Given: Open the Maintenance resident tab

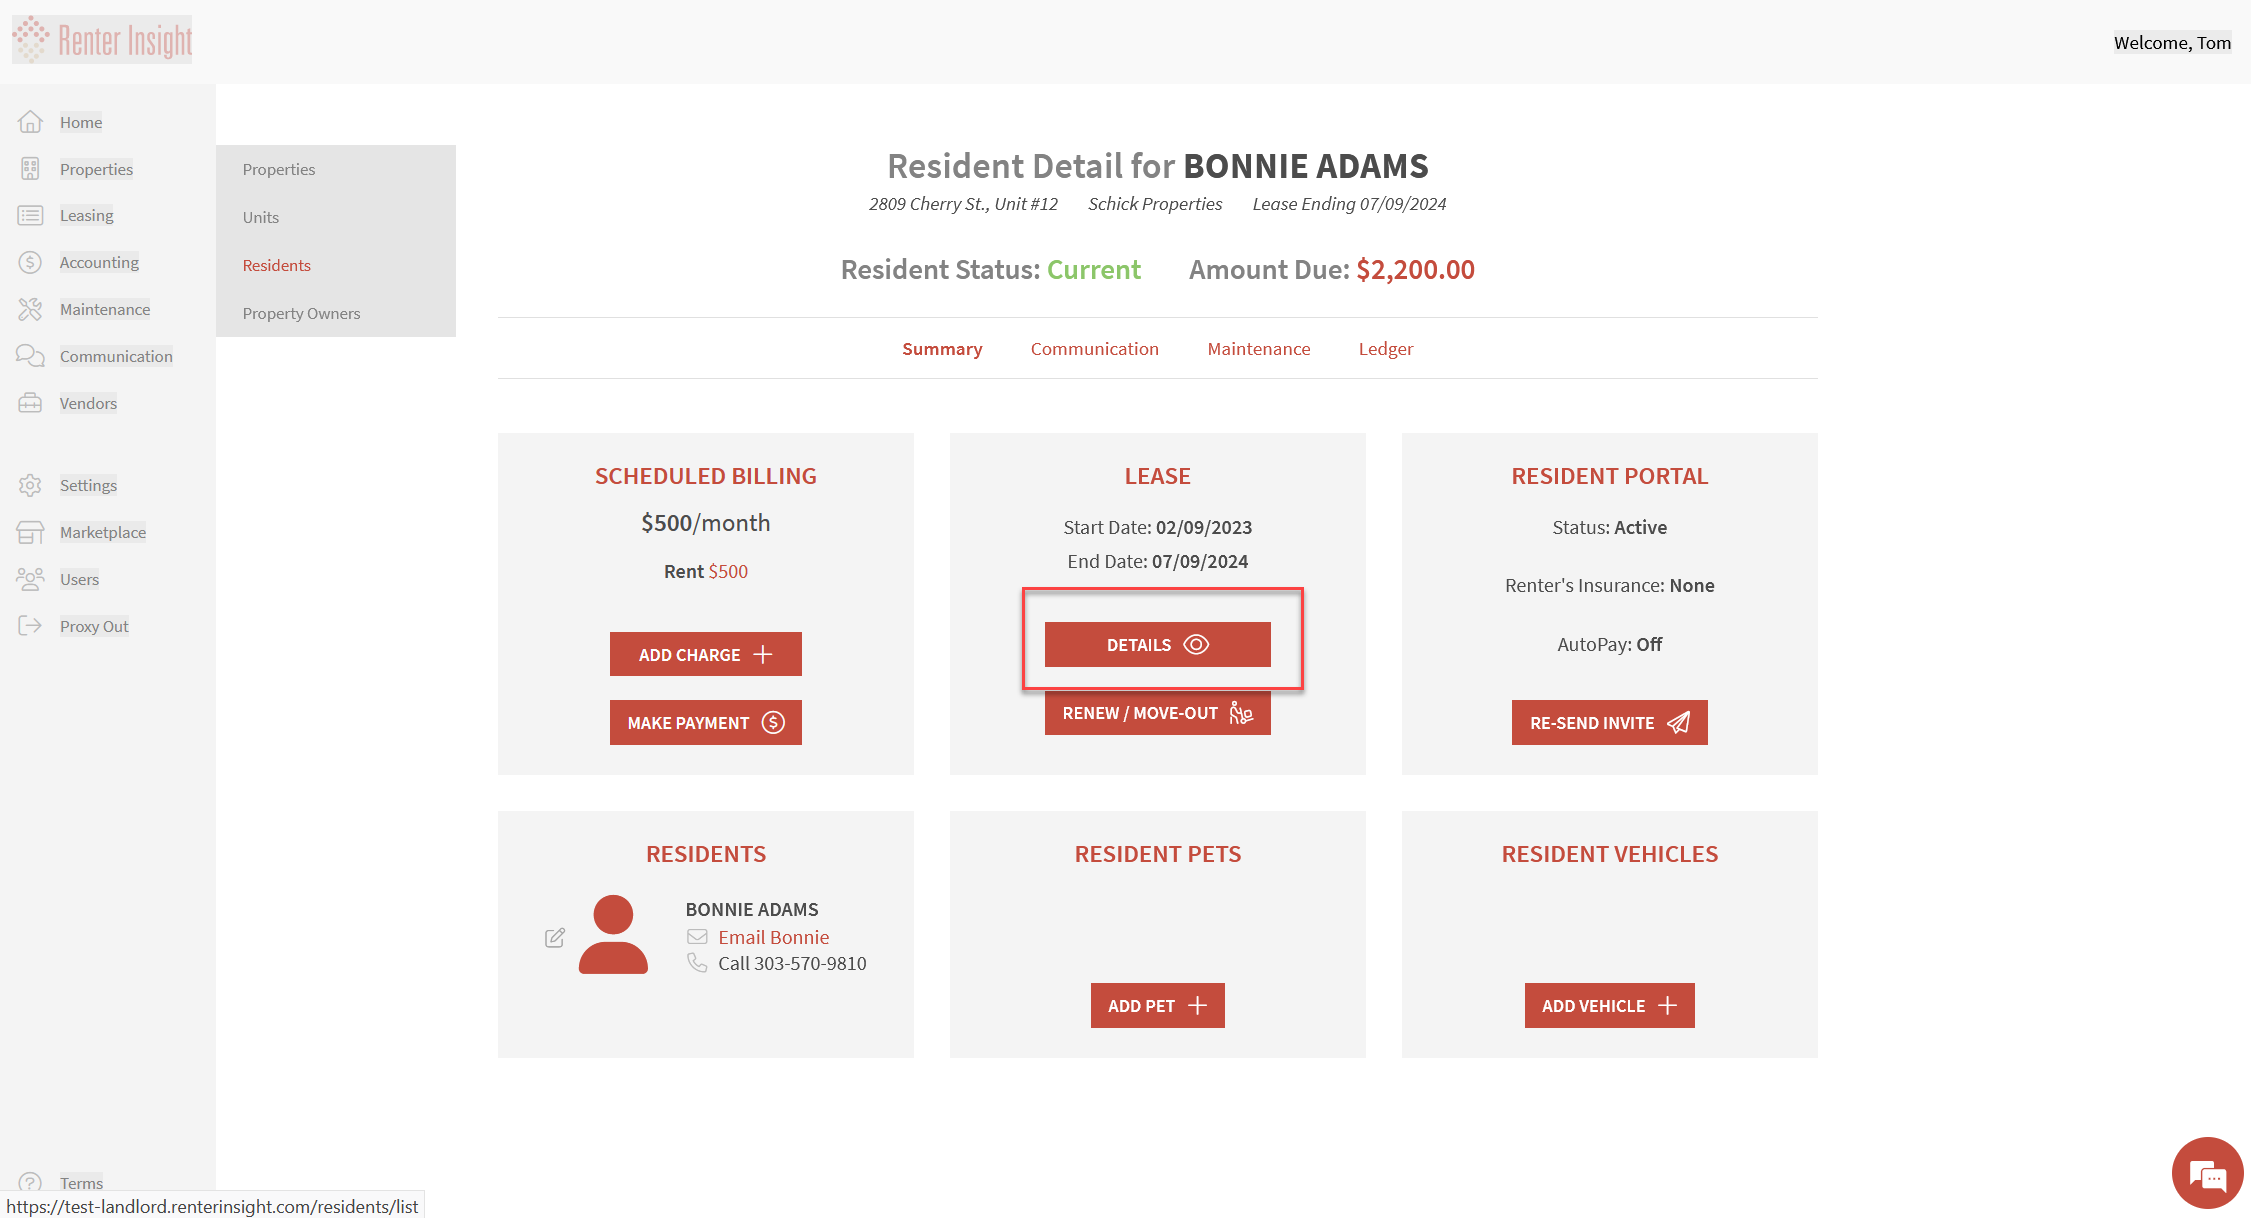Looking at the screenshot, I should click(x=1258, y=349).
